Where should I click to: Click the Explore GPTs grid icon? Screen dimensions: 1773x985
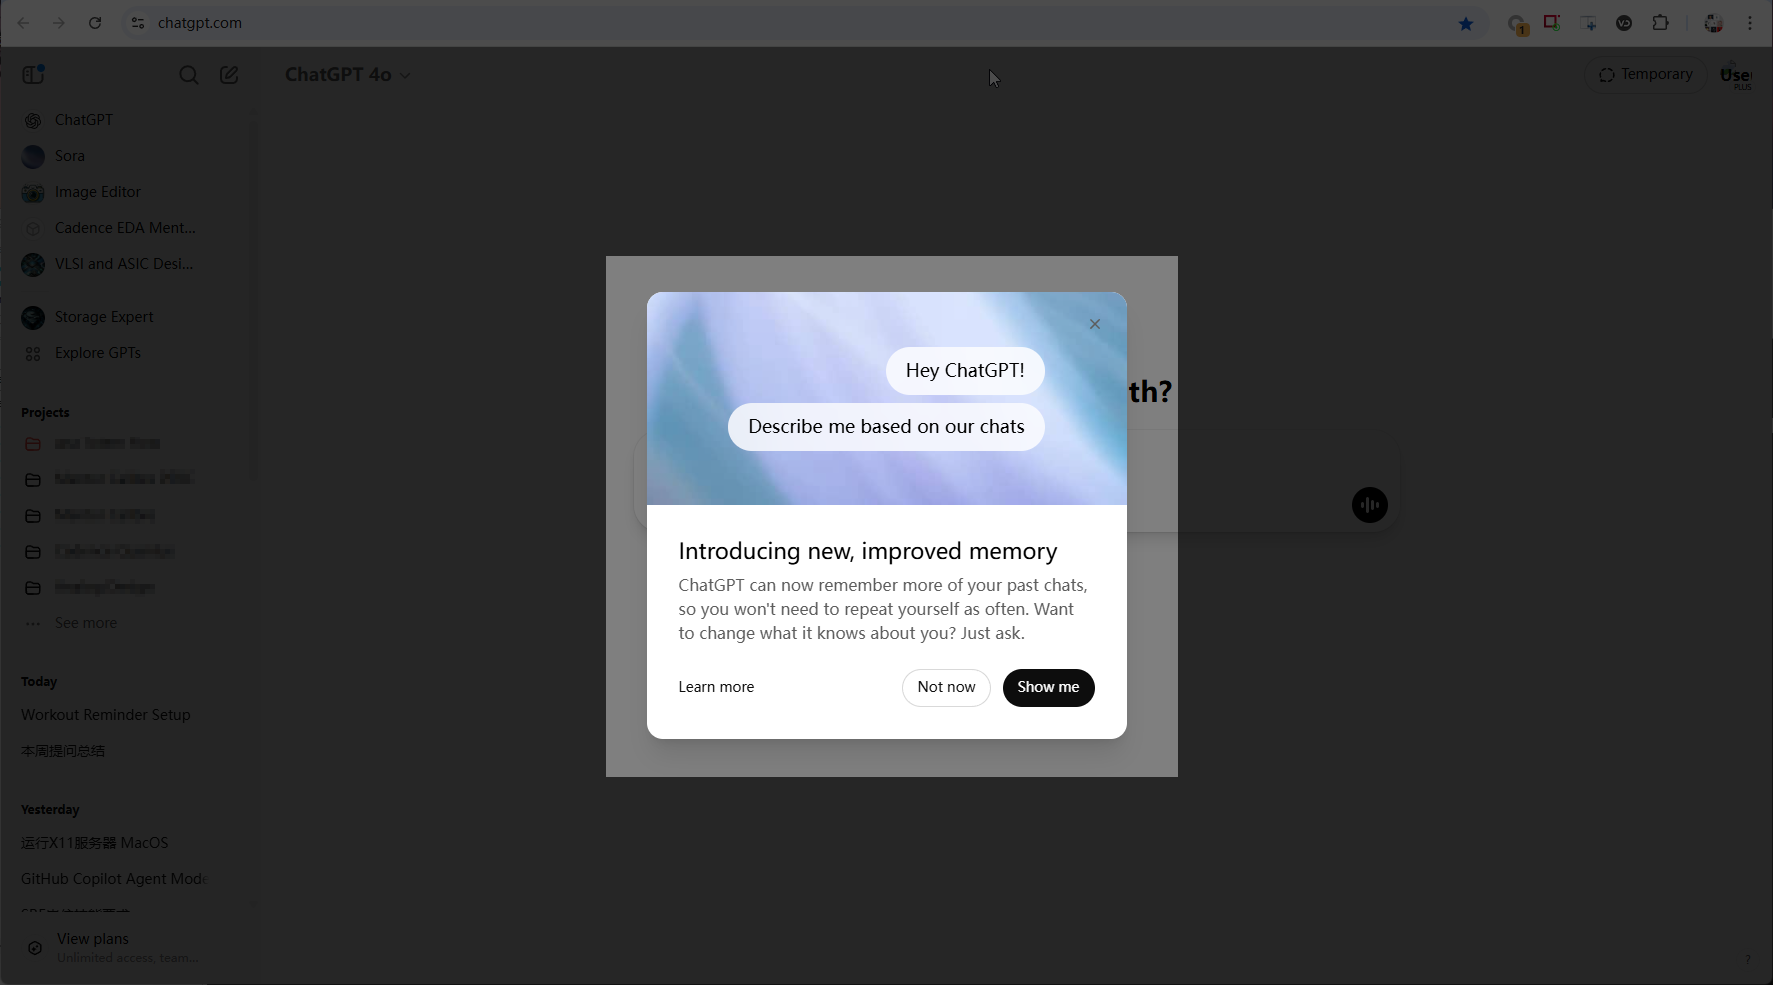tap(33, 354)
